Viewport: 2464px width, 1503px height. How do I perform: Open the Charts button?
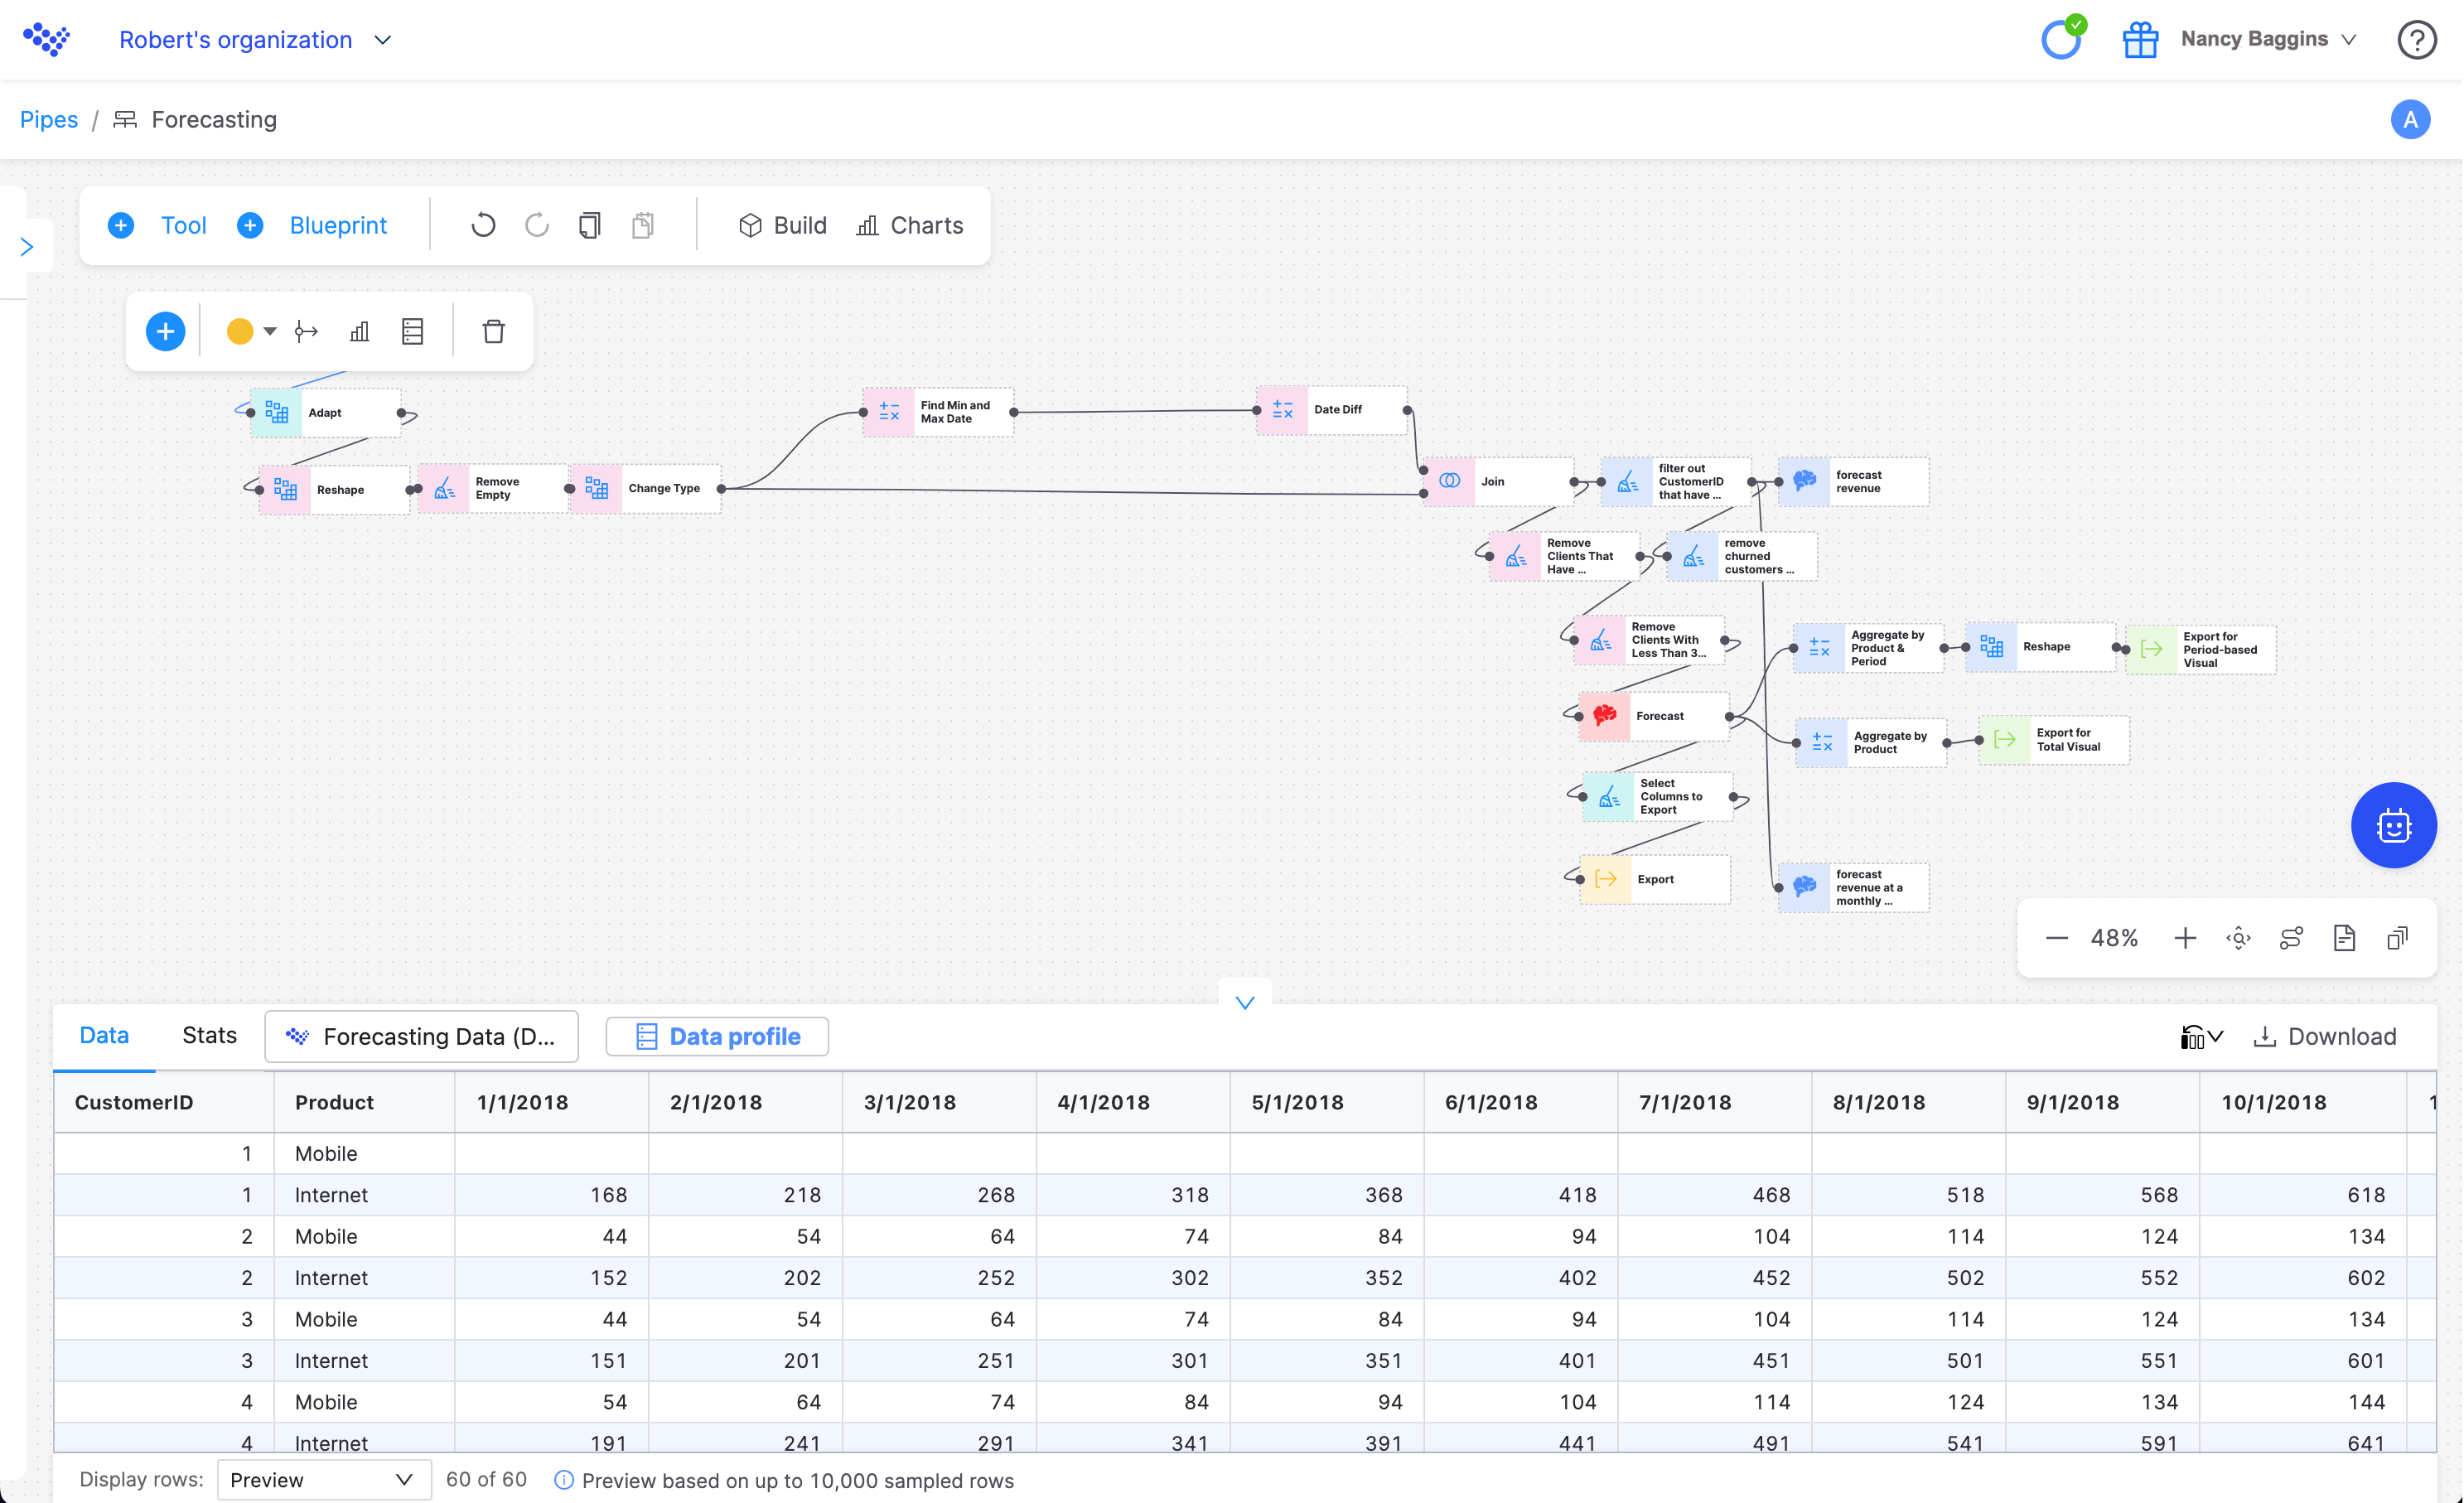pyautogui.click(x=910, y=225)
